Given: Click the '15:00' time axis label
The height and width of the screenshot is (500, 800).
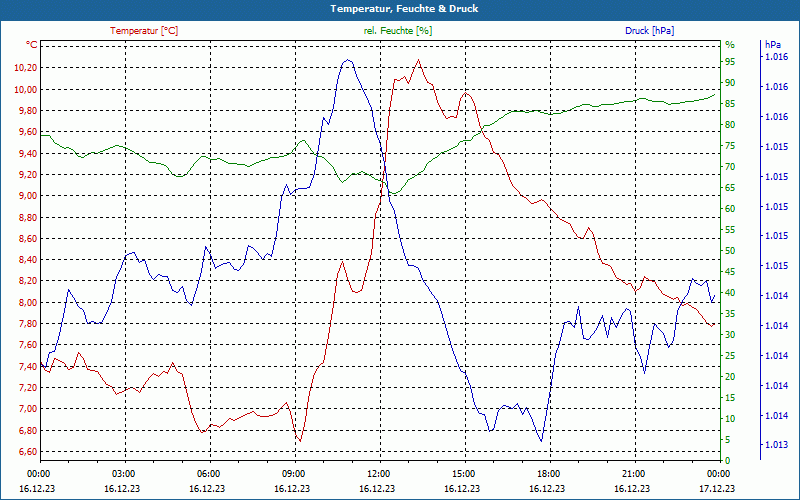Looking at the screenshot, I should pos(463,473).
